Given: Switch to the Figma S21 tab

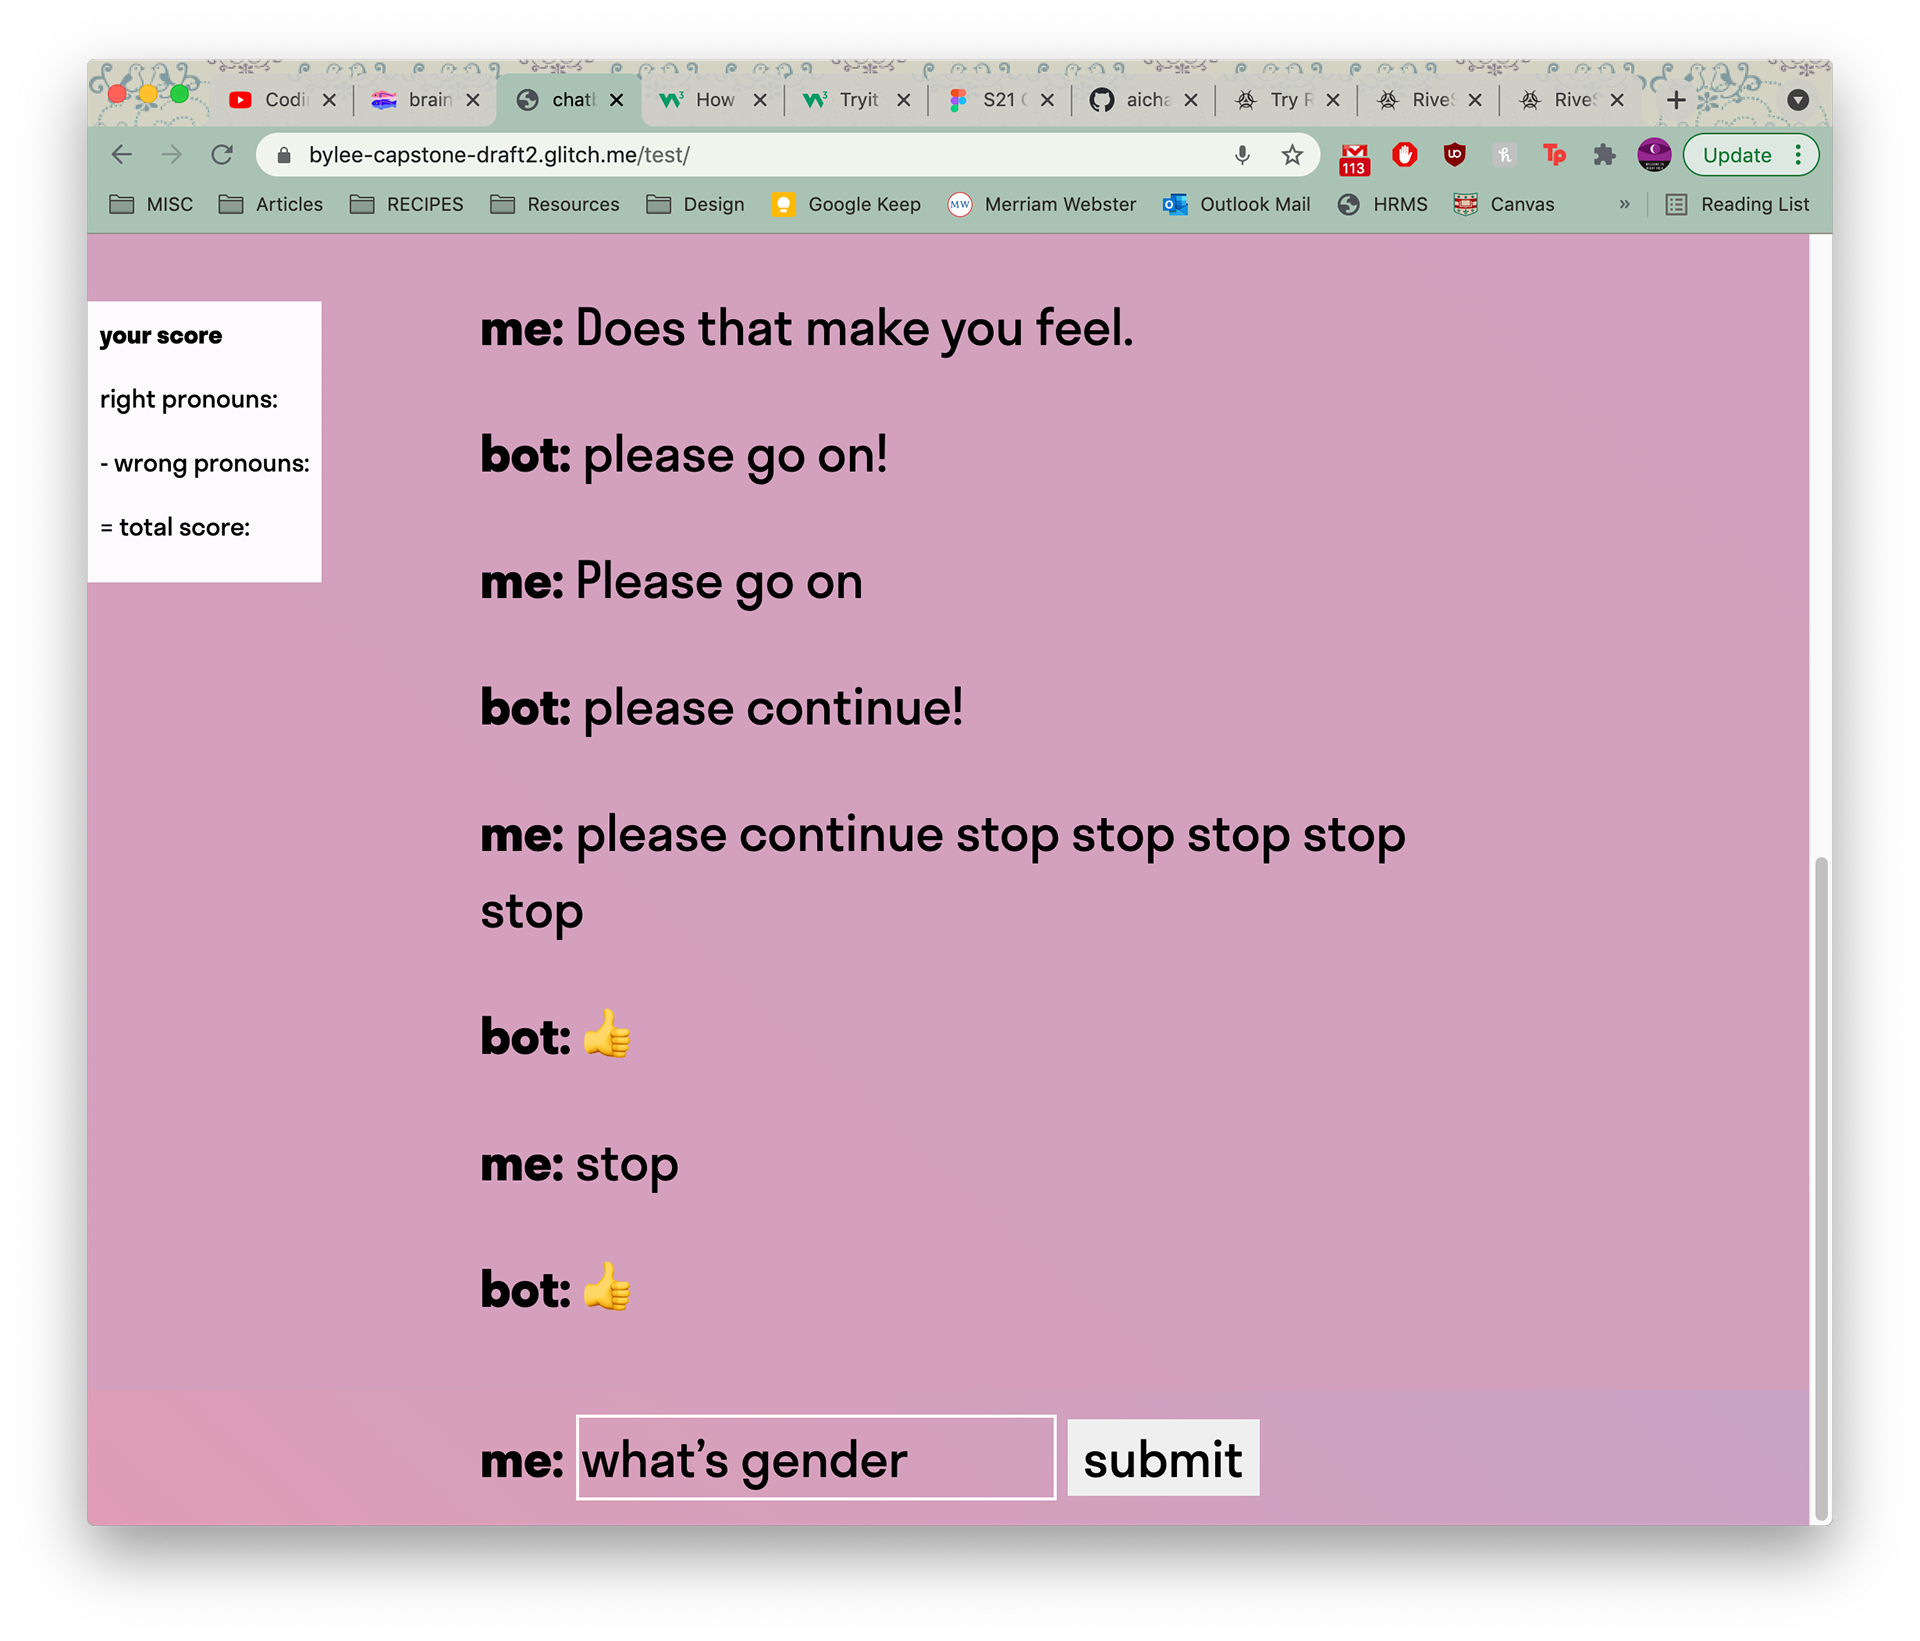Looking at the screenshot, I should [x=998, y=100].
